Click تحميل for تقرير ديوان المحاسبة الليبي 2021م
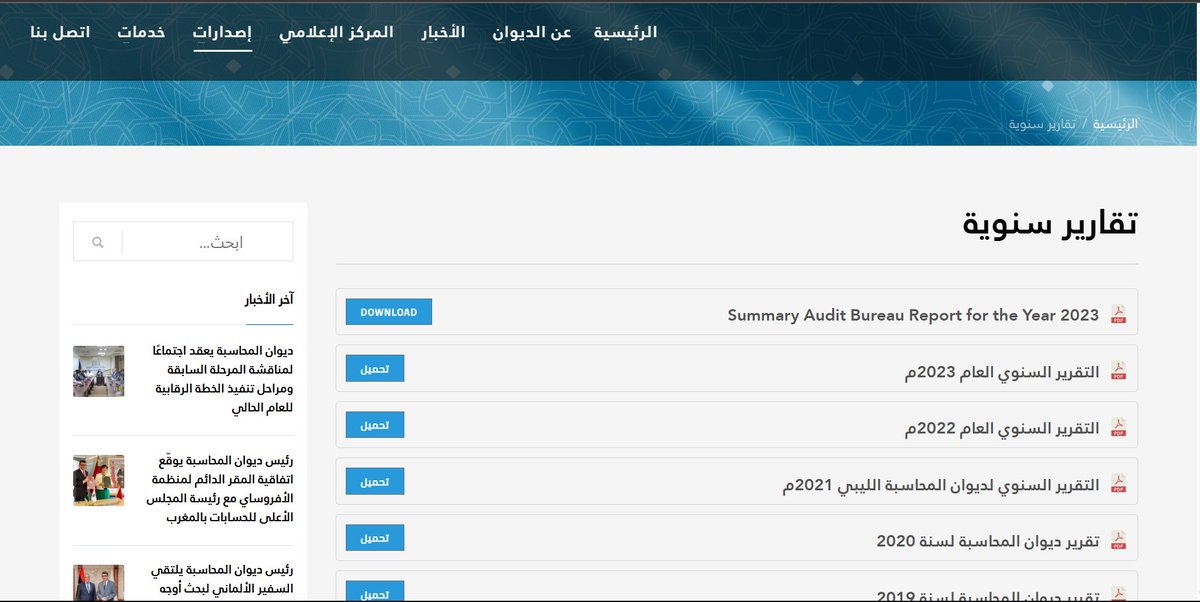Image resolution: width=1200 pixels, height=602 pixels. point(375,482)
